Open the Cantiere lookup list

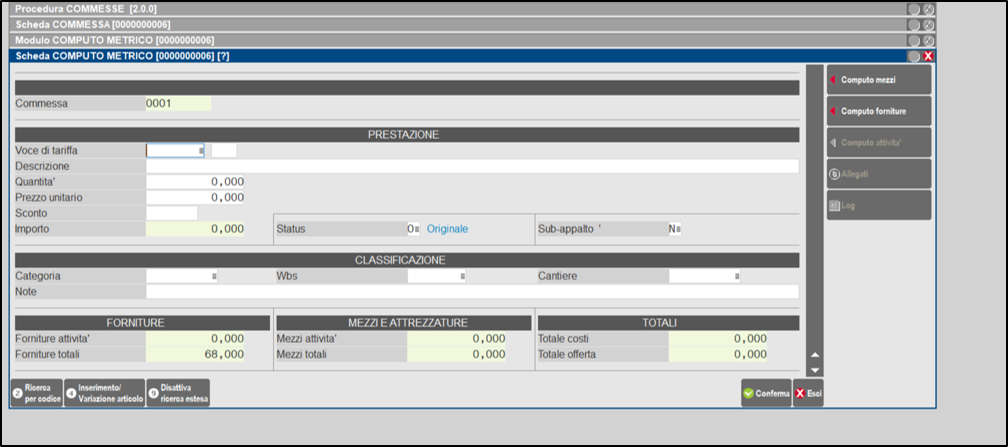point(737,276)
